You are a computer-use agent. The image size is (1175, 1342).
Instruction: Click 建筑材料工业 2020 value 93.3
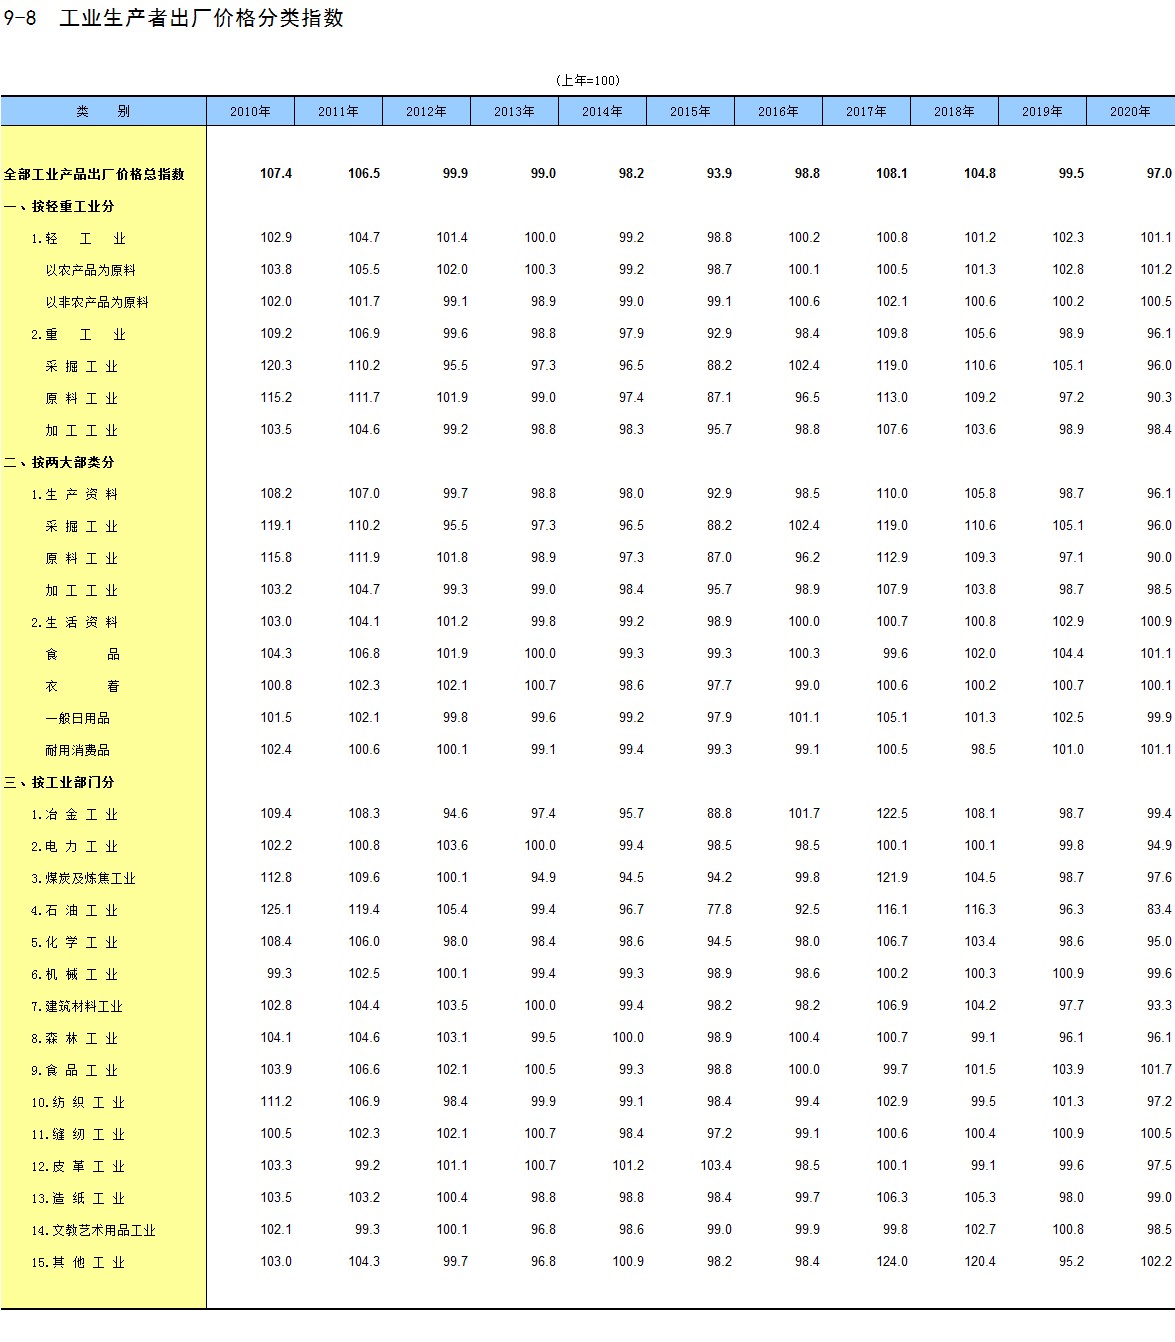[x=1159, y=1006]
